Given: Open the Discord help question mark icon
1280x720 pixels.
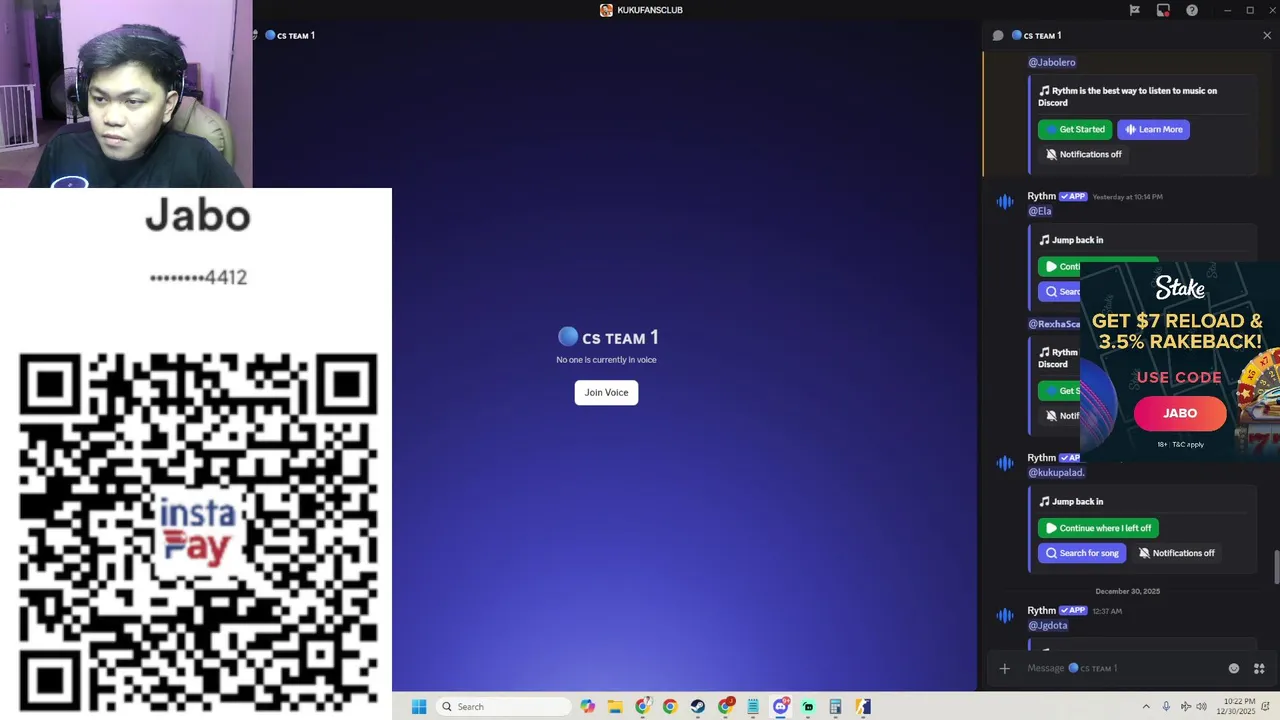Looking at the screenshot, I should (1192, 10).
